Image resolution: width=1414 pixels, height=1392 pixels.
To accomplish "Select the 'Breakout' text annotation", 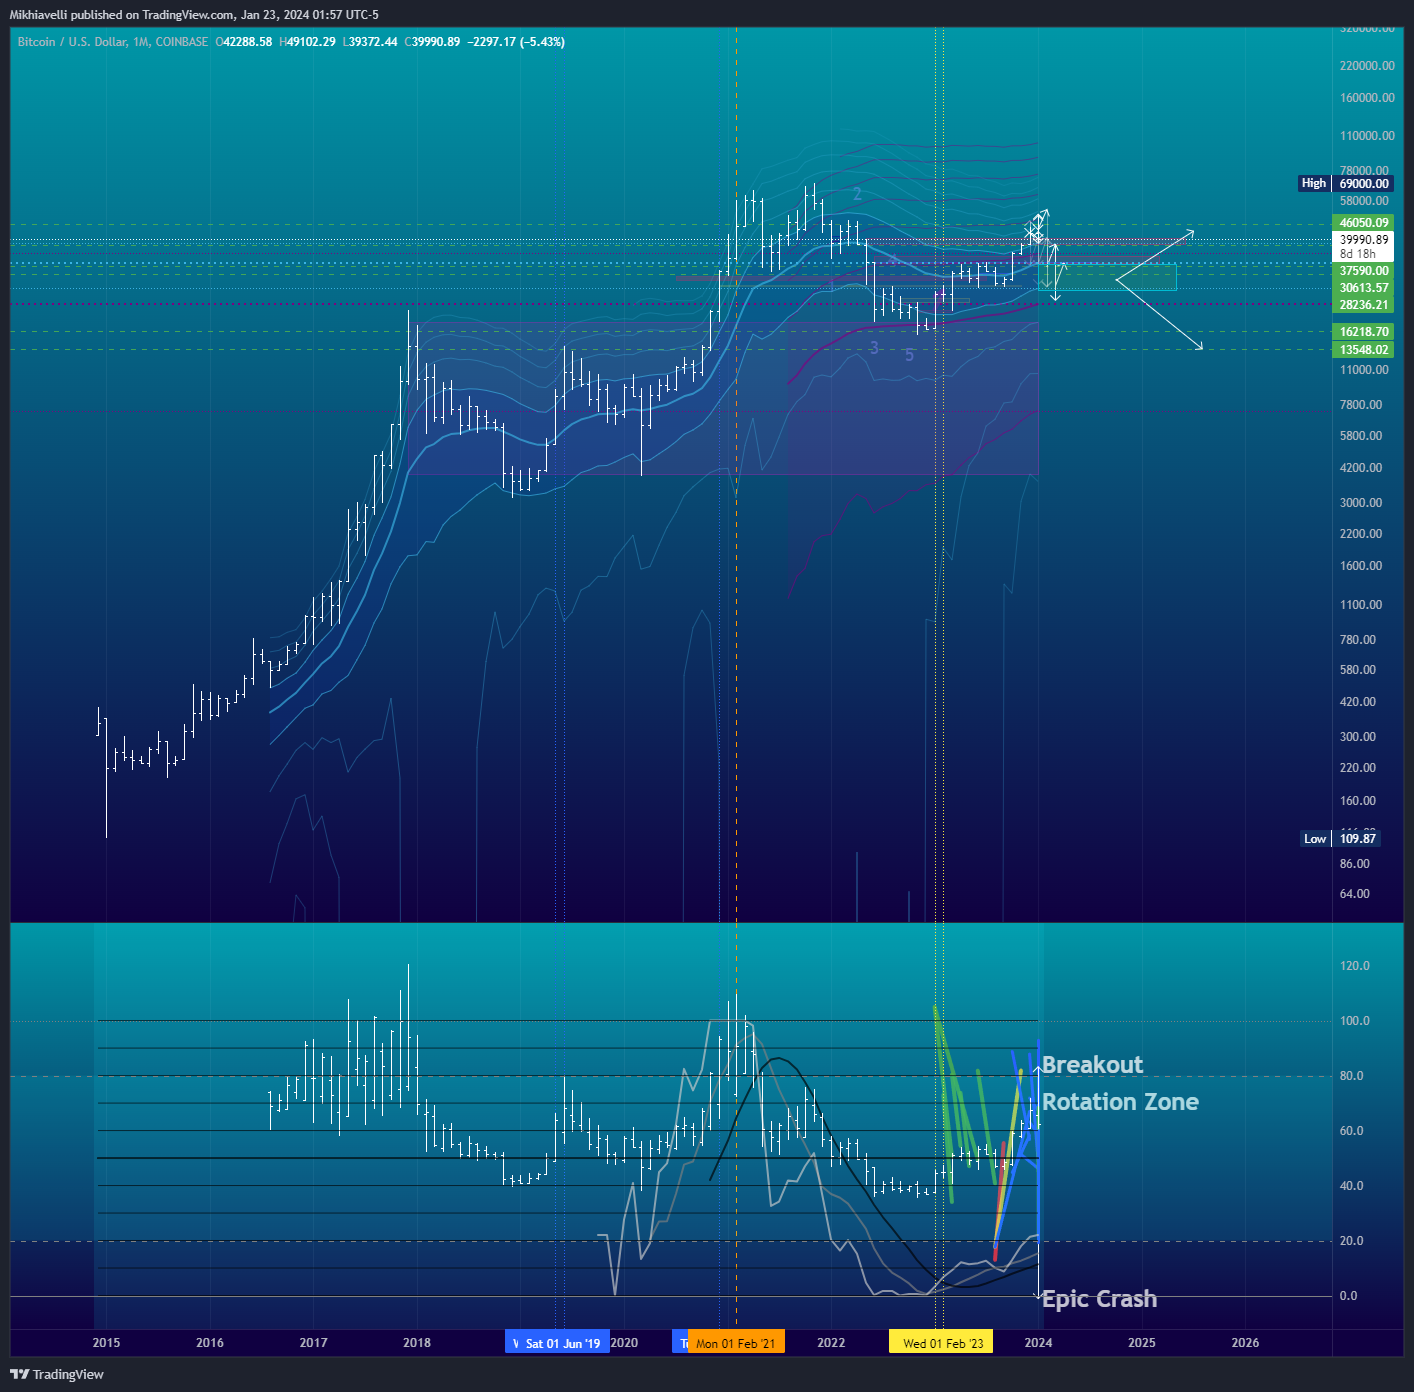I will point(1092,1065).
